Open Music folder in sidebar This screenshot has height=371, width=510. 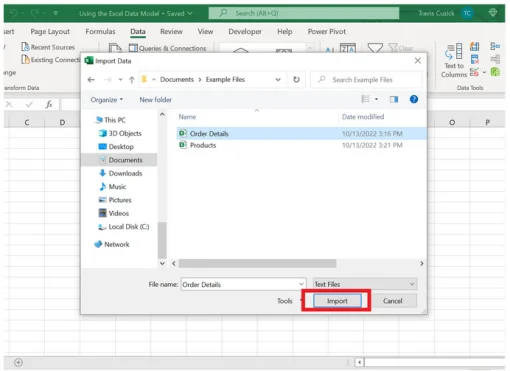coord(113,187)
